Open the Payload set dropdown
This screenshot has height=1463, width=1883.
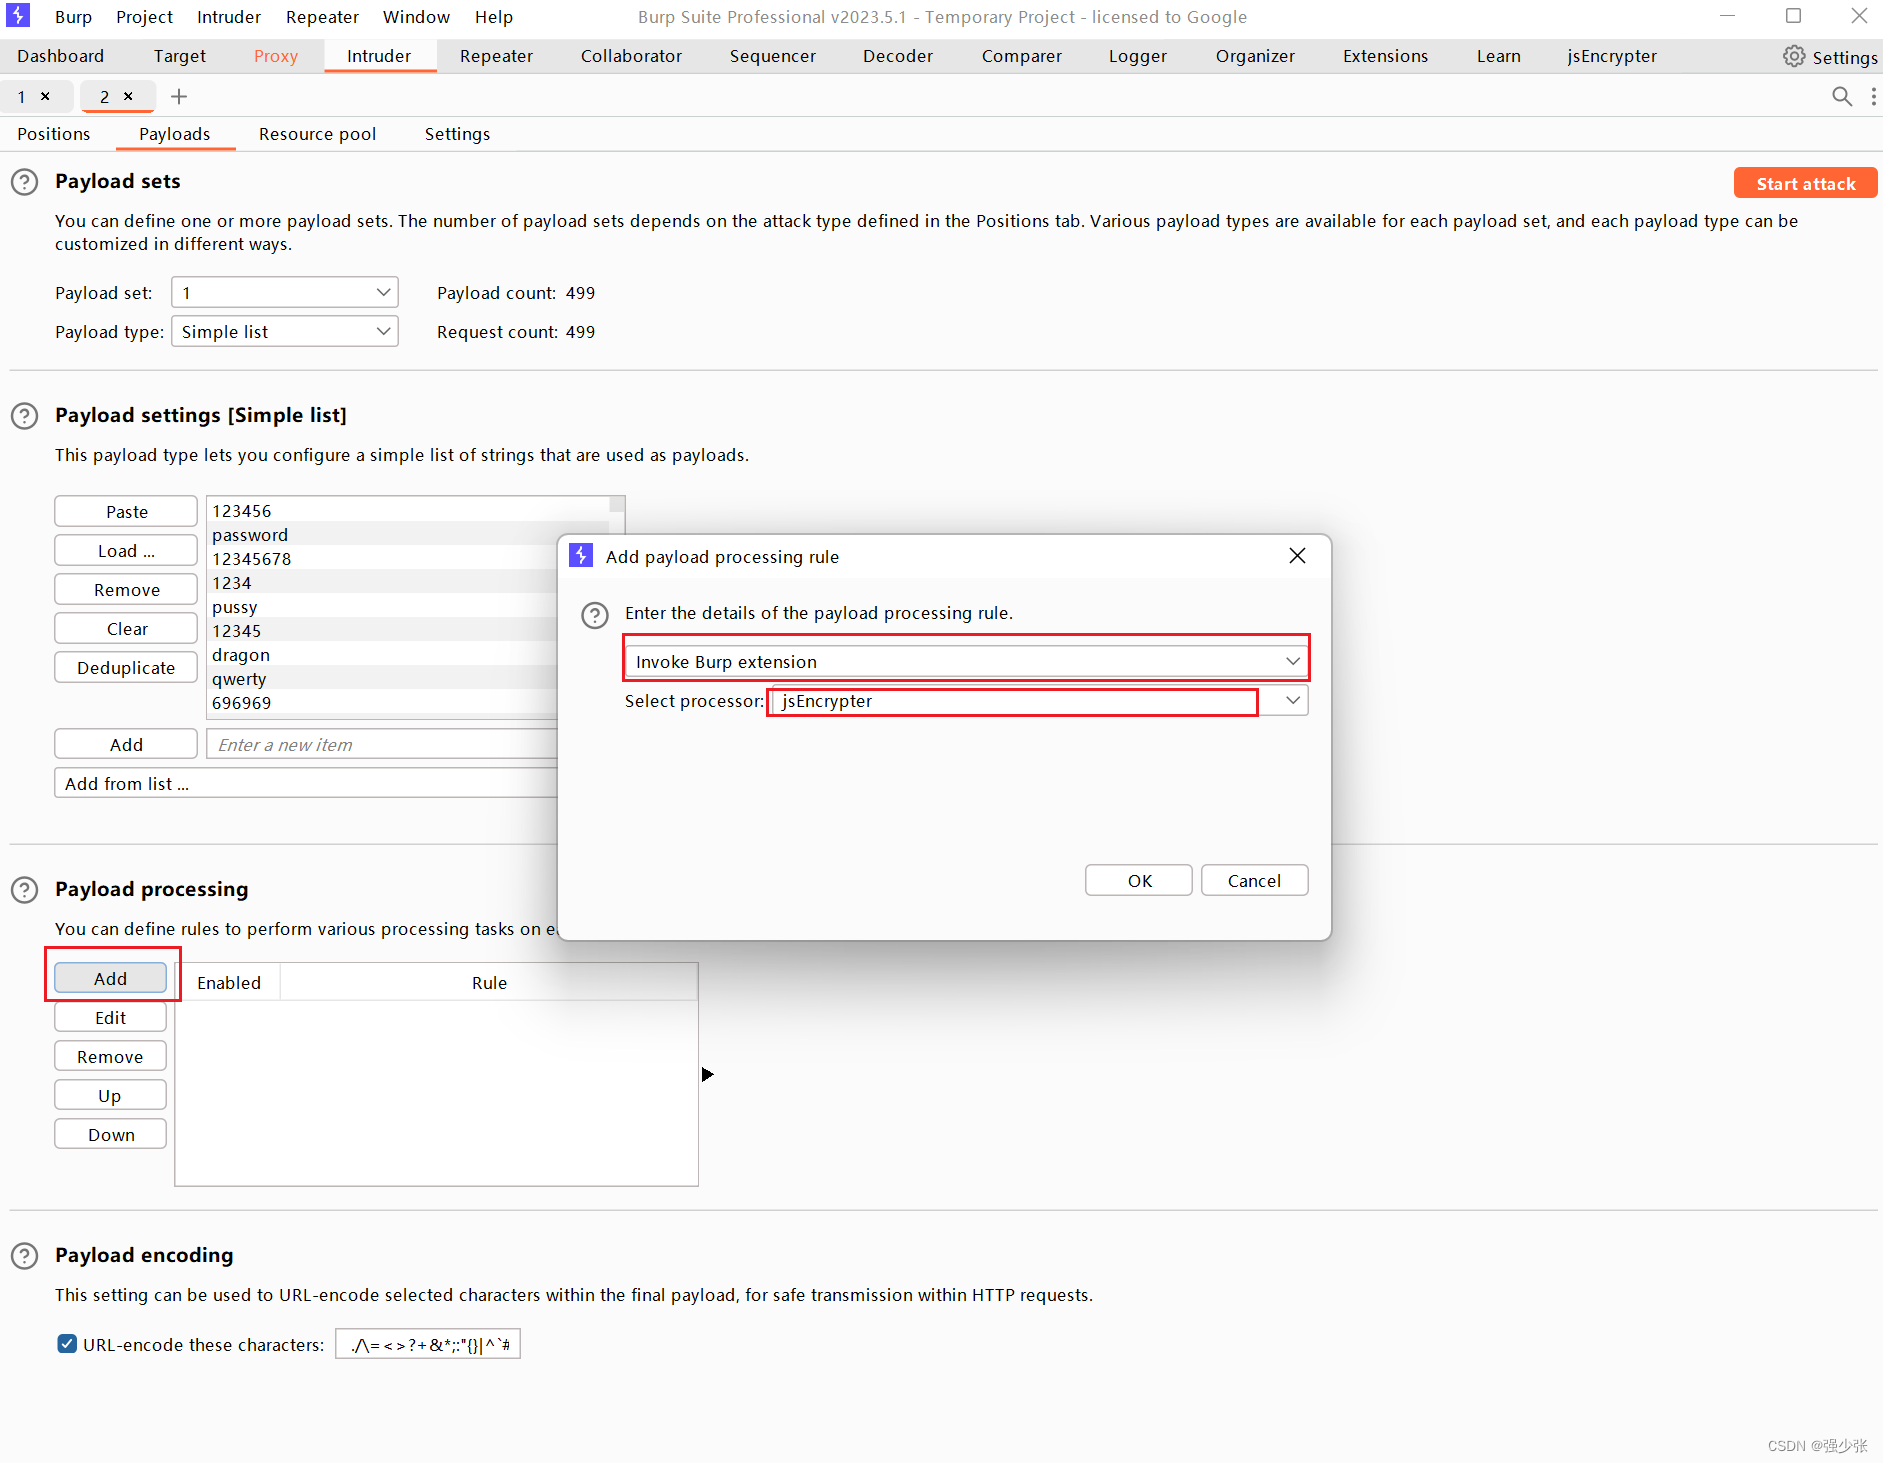coord(285,292)
